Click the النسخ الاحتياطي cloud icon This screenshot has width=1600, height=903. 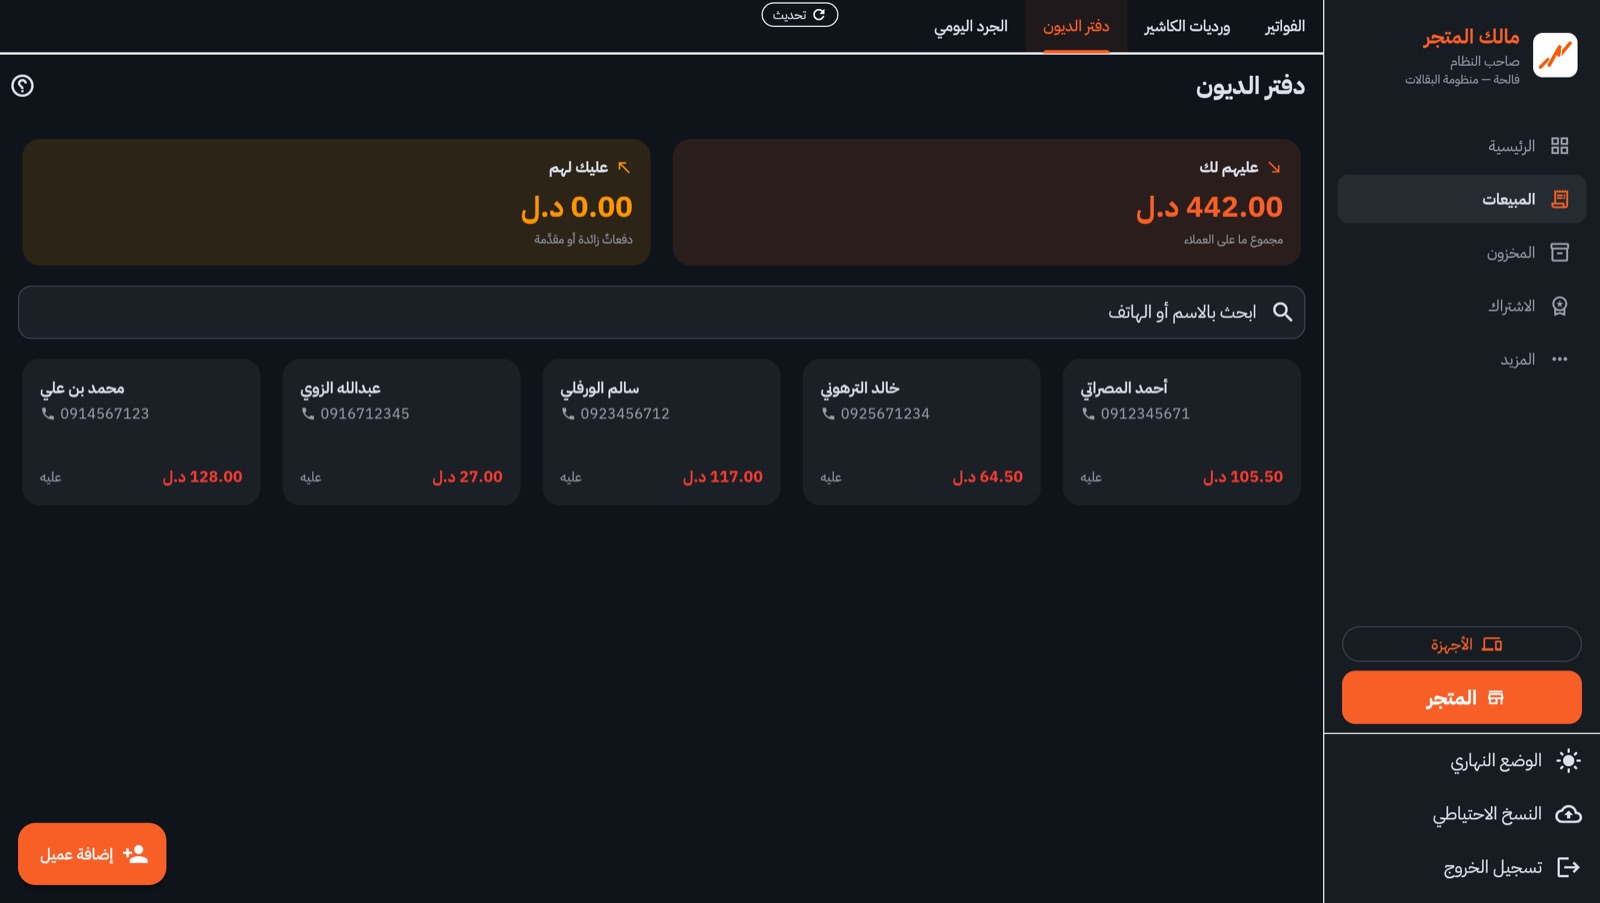[1569, 814]
